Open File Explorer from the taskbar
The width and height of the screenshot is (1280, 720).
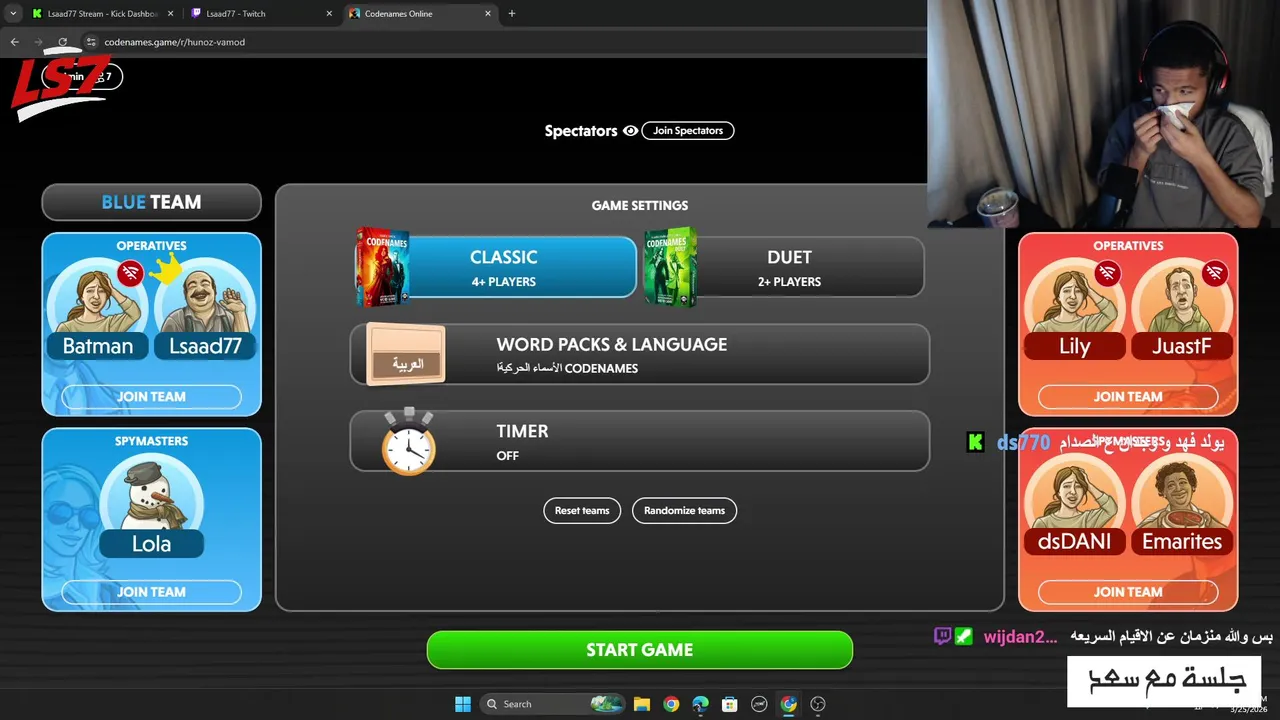click(x=642, y=704)
